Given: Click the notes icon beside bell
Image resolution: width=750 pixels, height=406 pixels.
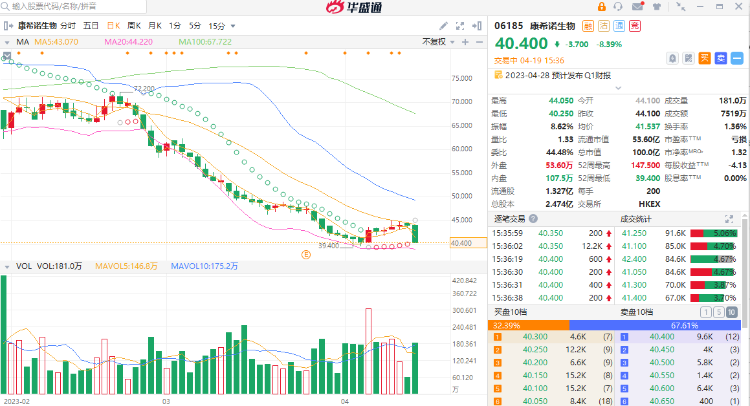Looking at the screenshot, I should coord(688,58).
